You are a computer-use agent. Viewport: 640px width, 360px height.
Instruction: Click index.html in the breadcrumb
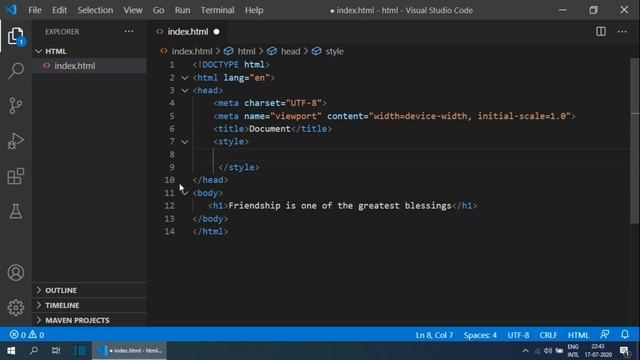pos(192,51)
